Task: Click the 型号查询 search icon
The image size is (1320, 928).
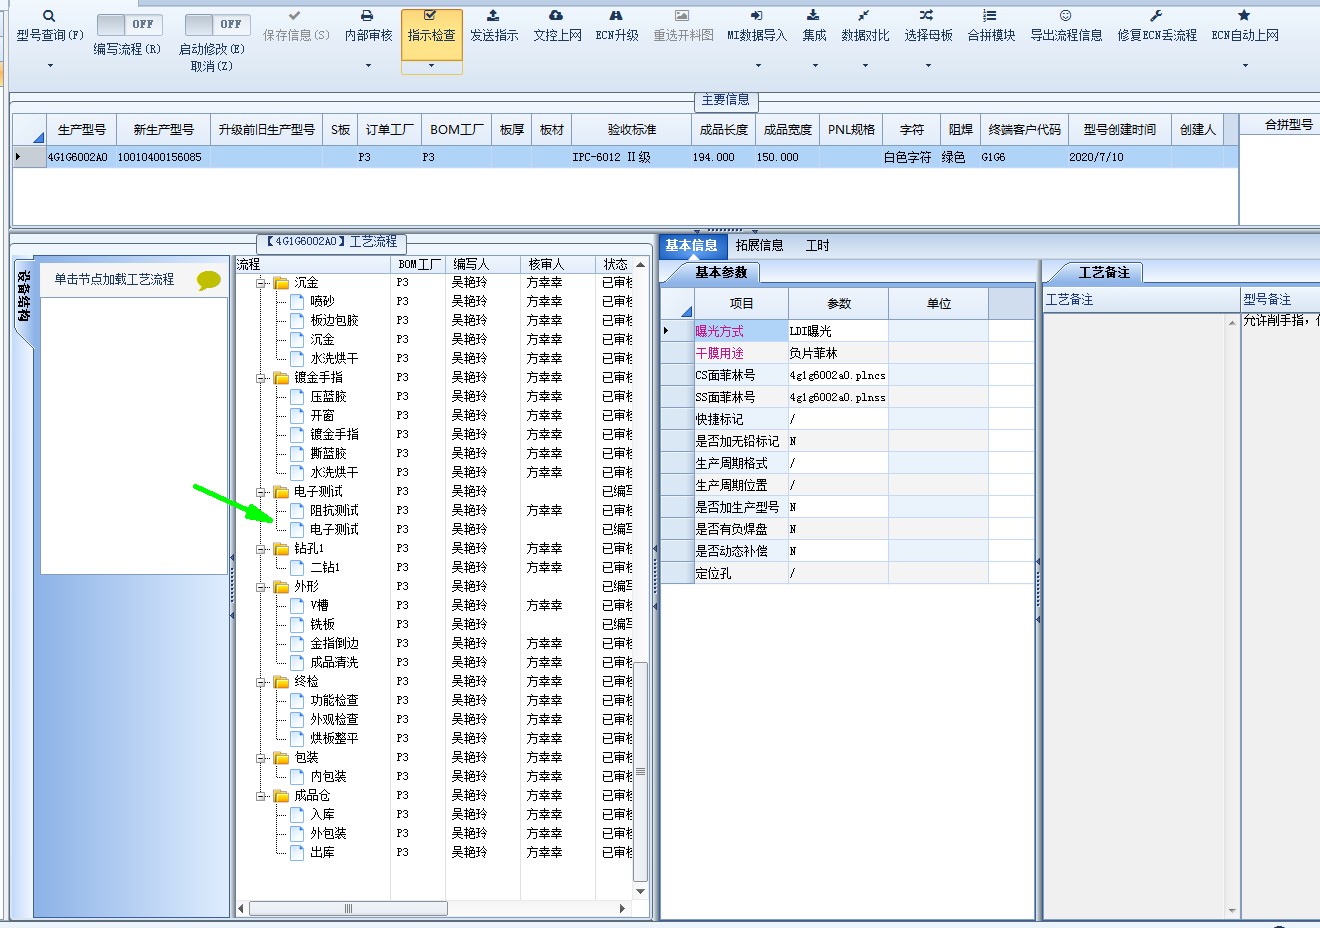Action: 49,16
